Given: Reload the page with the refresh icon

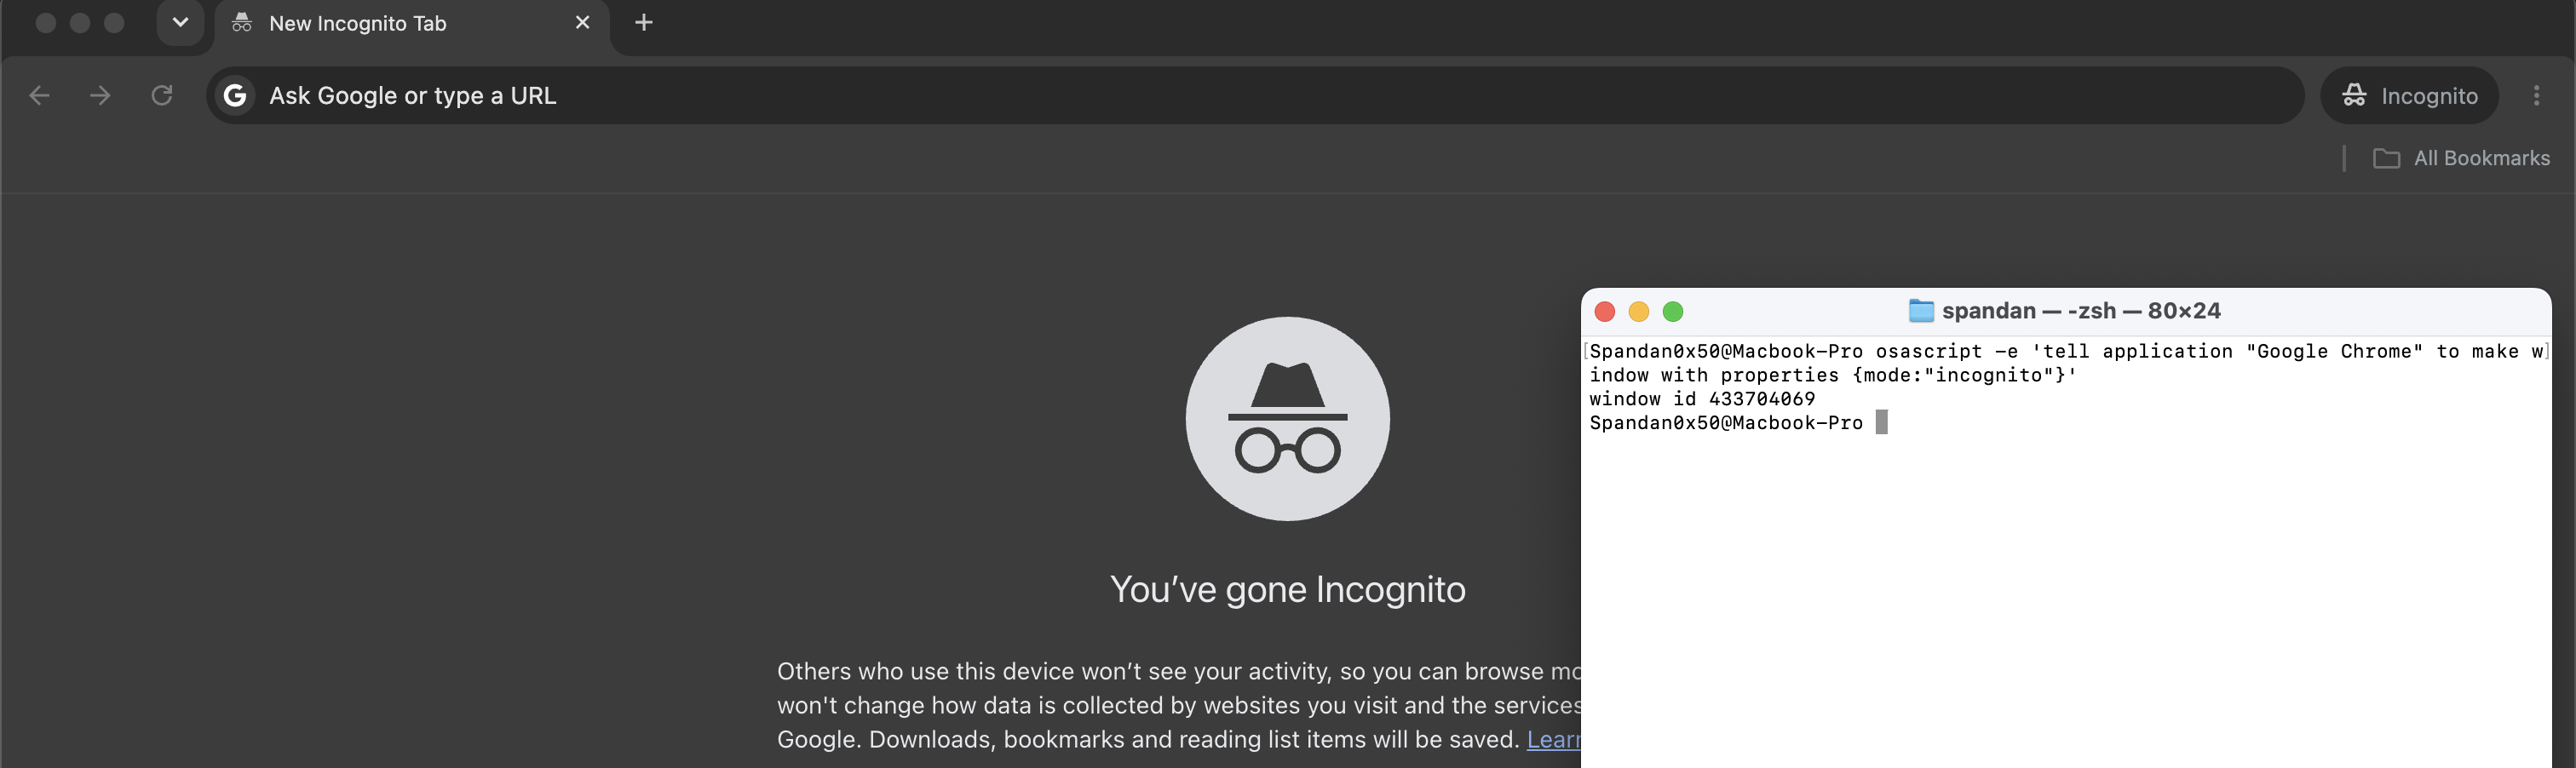Looking at the screenshot, I should (162, 96).
